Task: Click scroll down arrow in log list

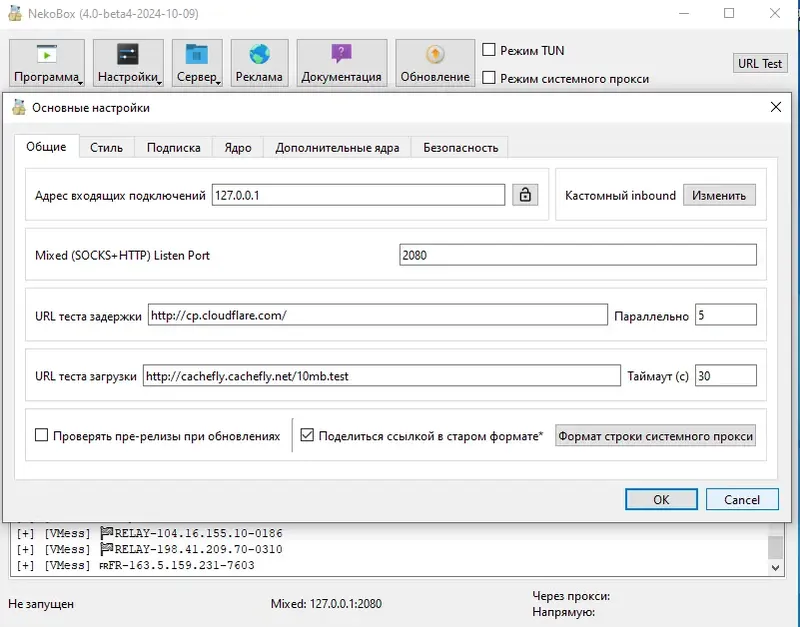Action: pyautogui.click(x=776, y=567)
